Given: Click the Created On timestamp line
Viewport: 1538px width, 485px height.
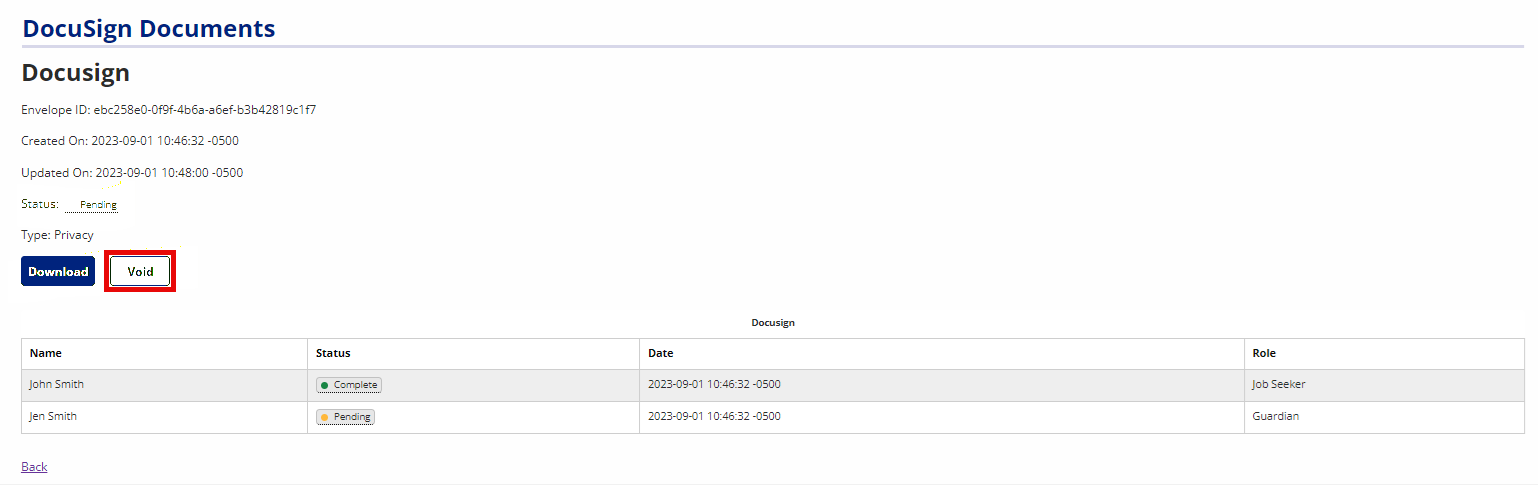Looking at the screenshot, I should pos(130,141).
